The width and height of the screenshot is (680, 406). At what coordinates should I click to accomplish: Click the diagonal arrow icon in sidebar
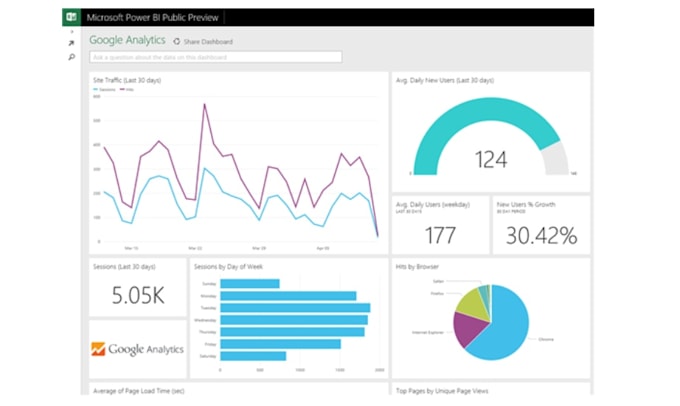pyautogui.click(x=72, y=43)
